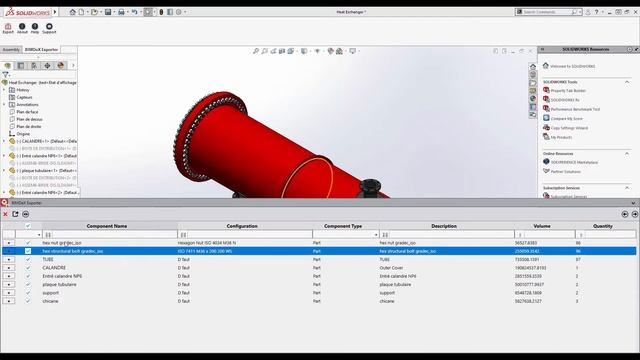Open the FeatureManager design tree tab icon
The height and width of the screenshot is (360, 640).
tap(7, 65)
